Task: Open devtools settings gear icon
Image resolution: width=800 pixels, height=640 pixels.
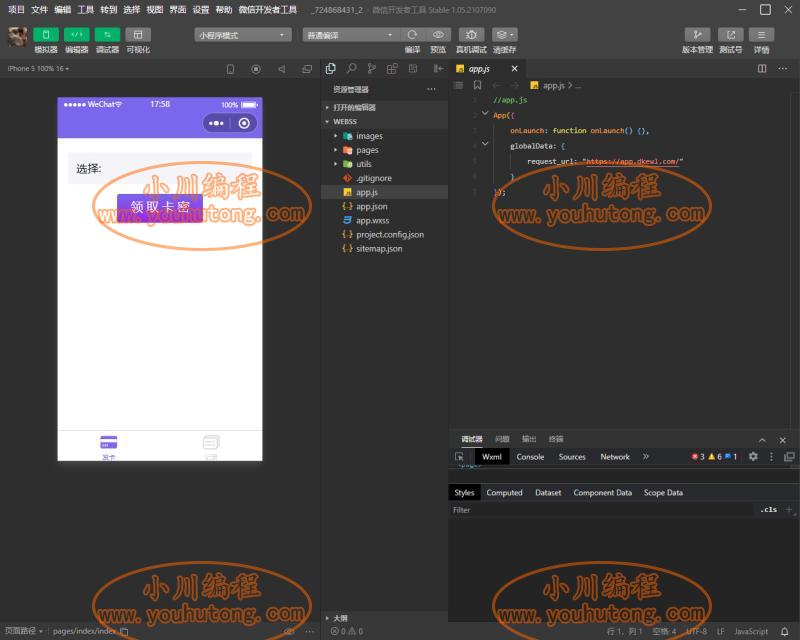Action: pos(753,456)
